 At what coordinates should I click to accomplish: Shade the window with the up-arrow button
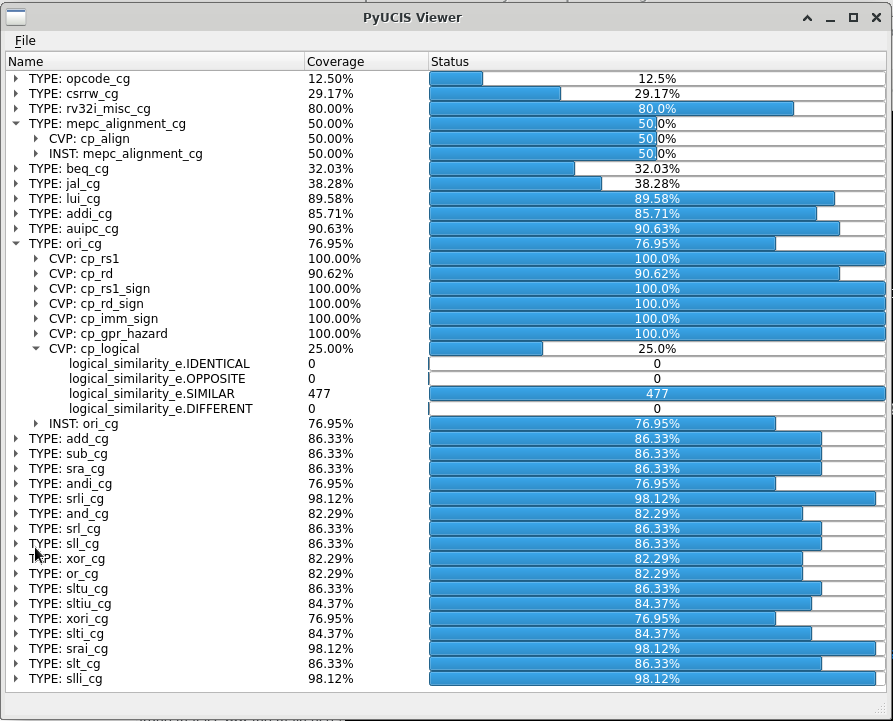(x=807, y=18)
